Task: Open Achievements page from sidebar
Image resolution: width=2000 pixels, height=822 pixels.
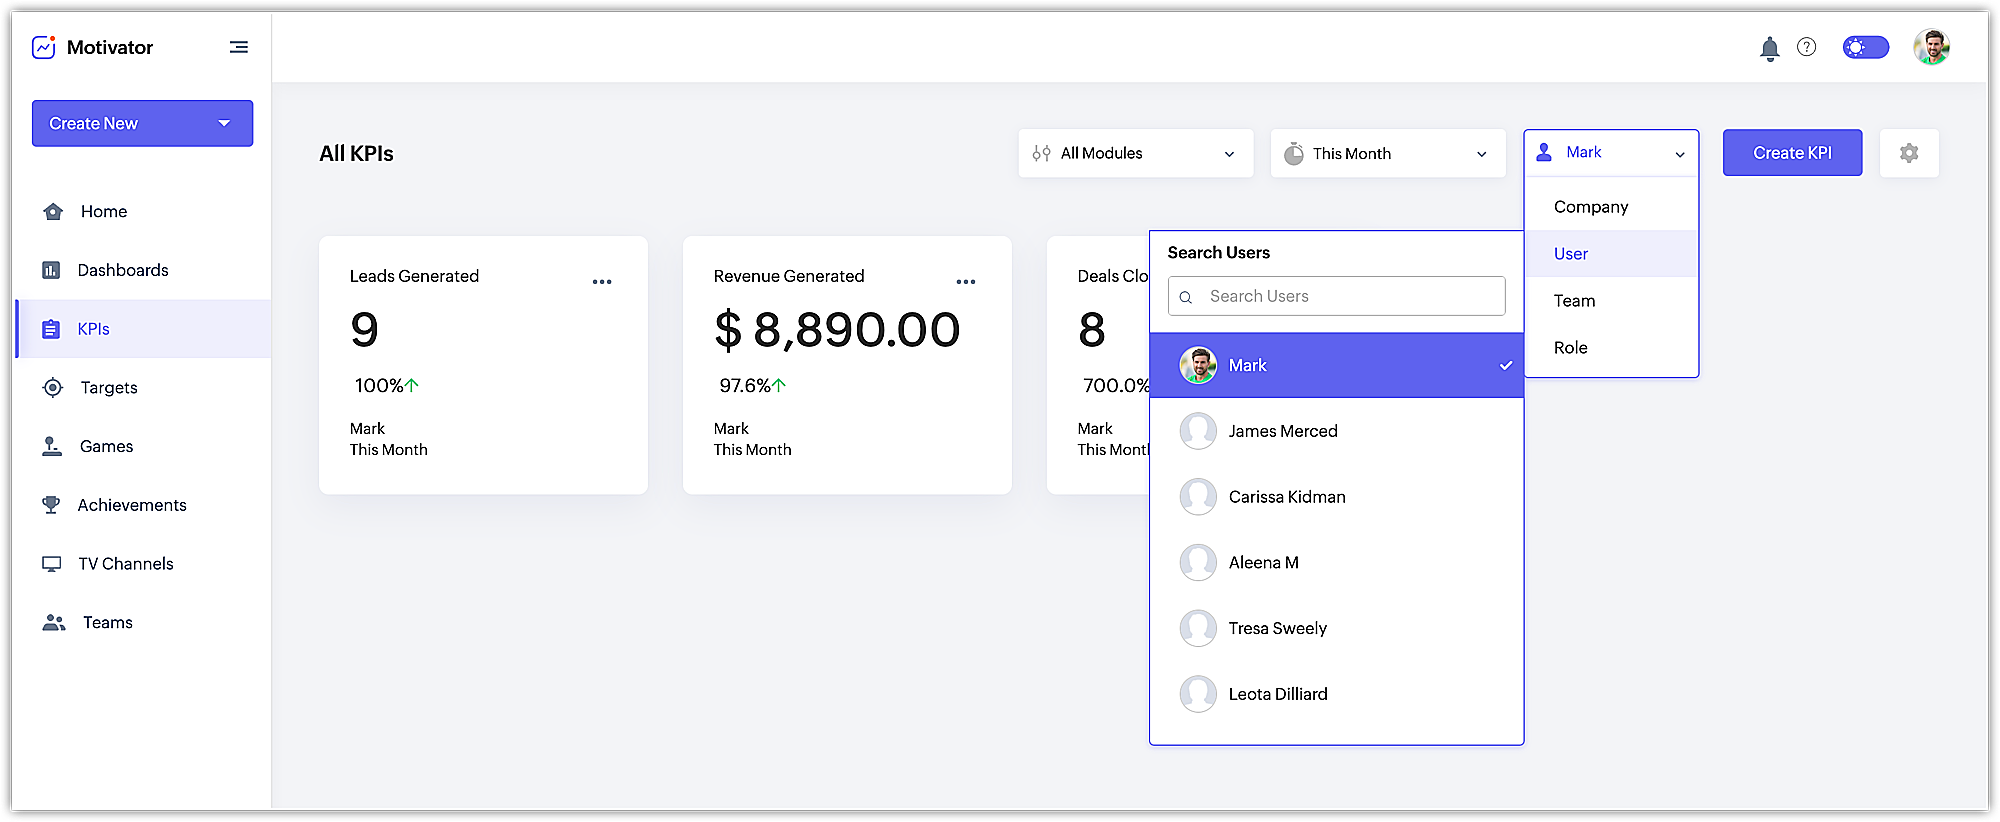Action: [131, 505]
